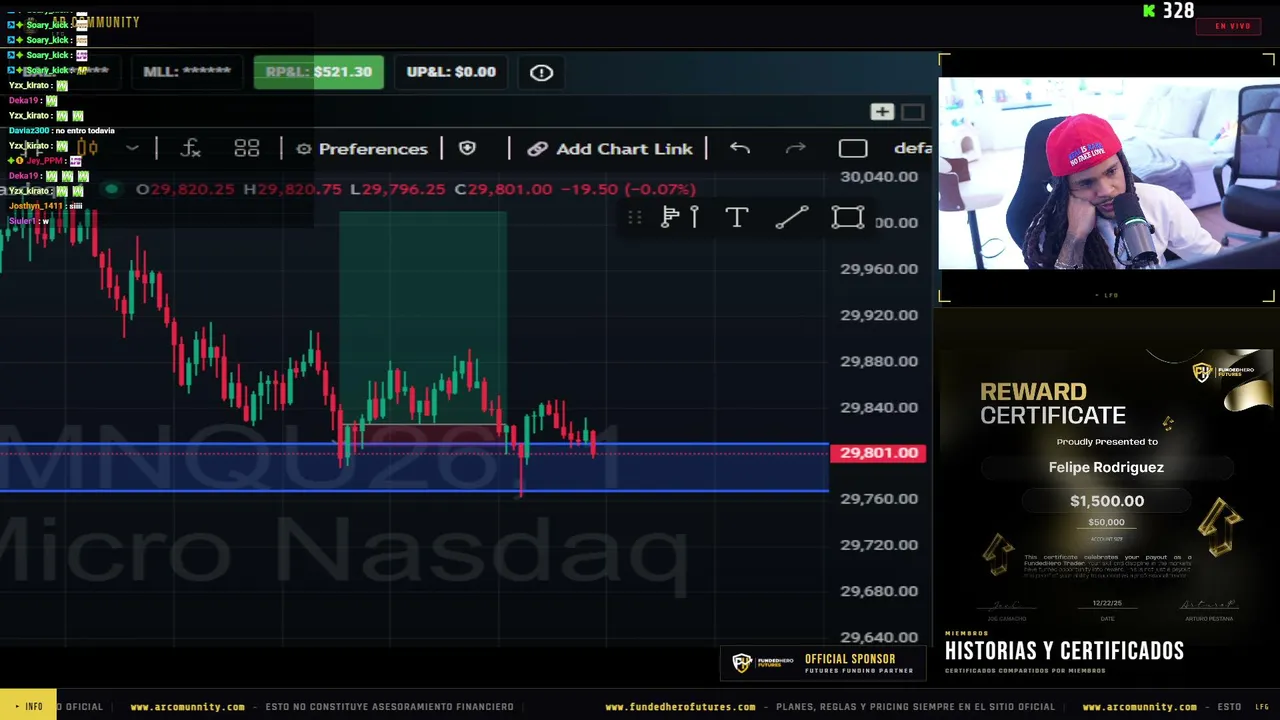Select the Text drawing tool
This screenshot has height=720, width=1280.
(x=737, y=217)
